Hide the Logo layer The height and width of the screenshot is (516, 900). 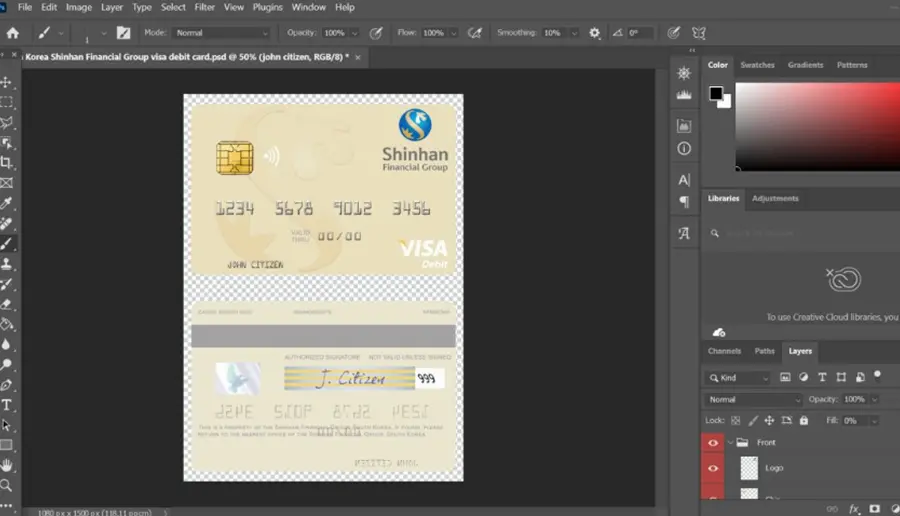713,468
